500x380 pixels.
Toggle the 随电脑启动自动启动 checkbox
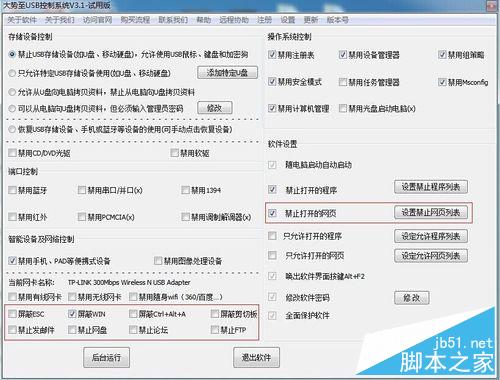pyautogui.click(x=272, y=165)
